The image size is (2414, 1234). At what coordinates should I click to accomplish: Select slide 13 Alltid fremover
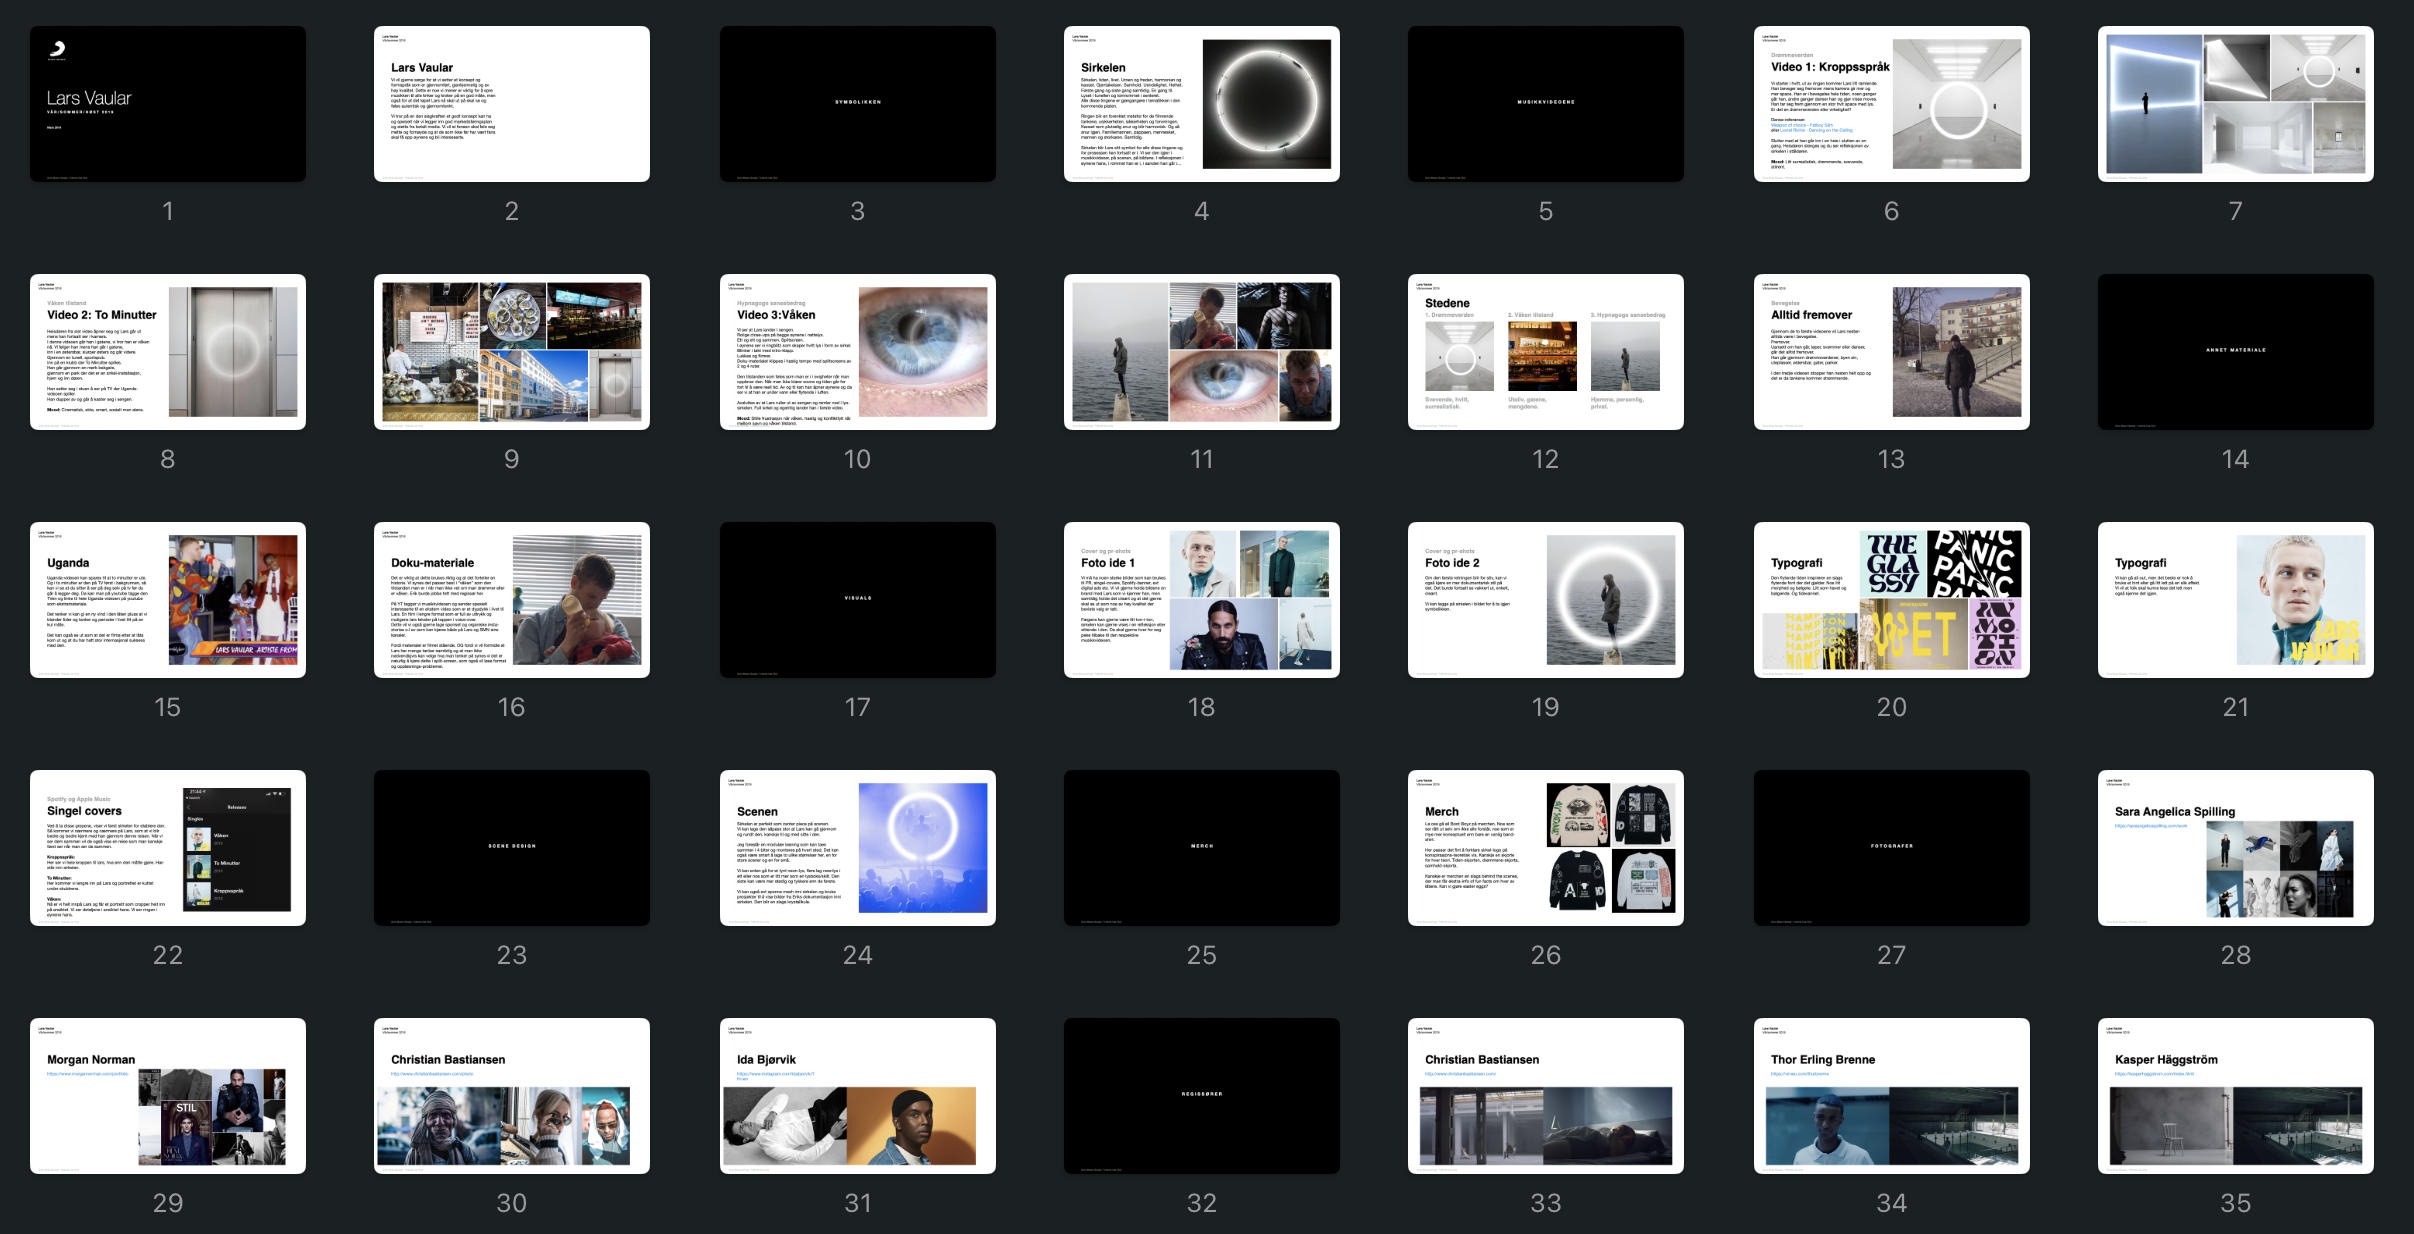click(1891, 352)
